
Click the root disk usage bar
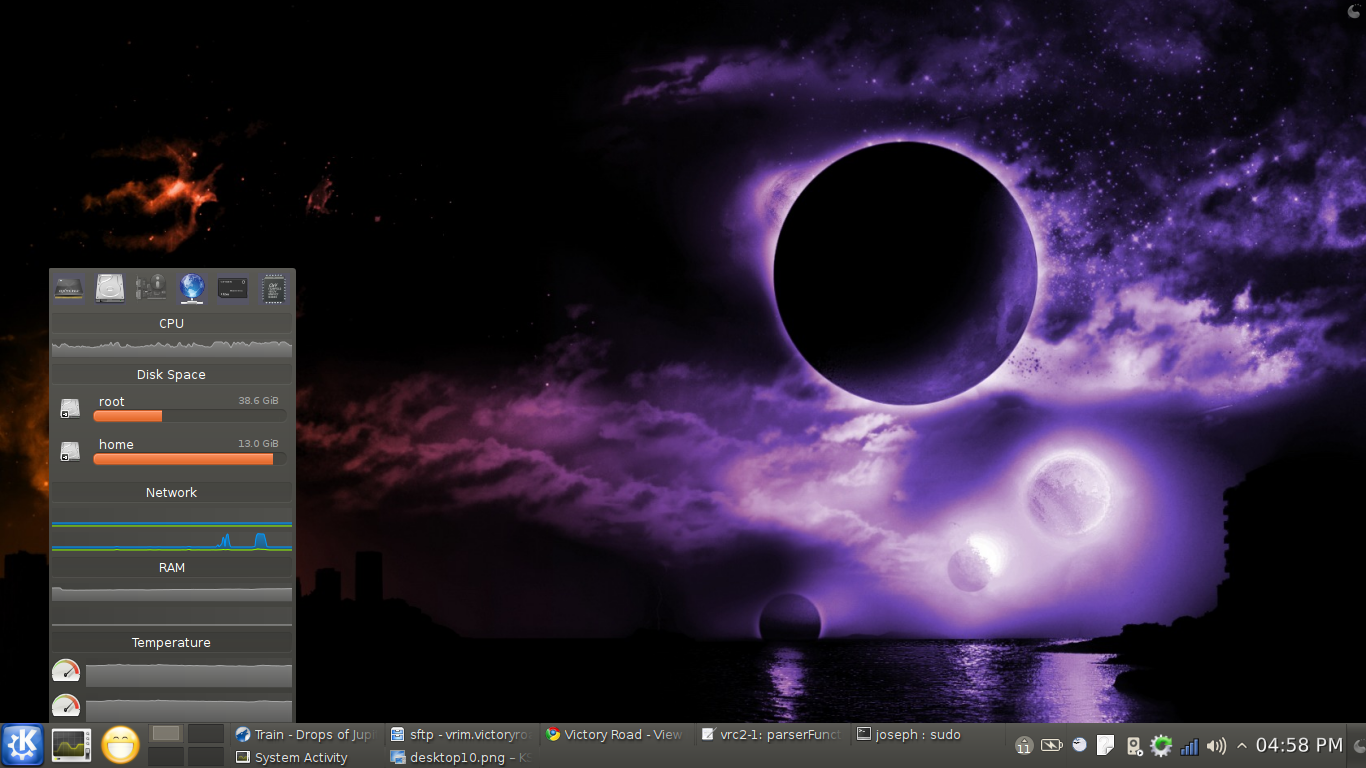189,415
